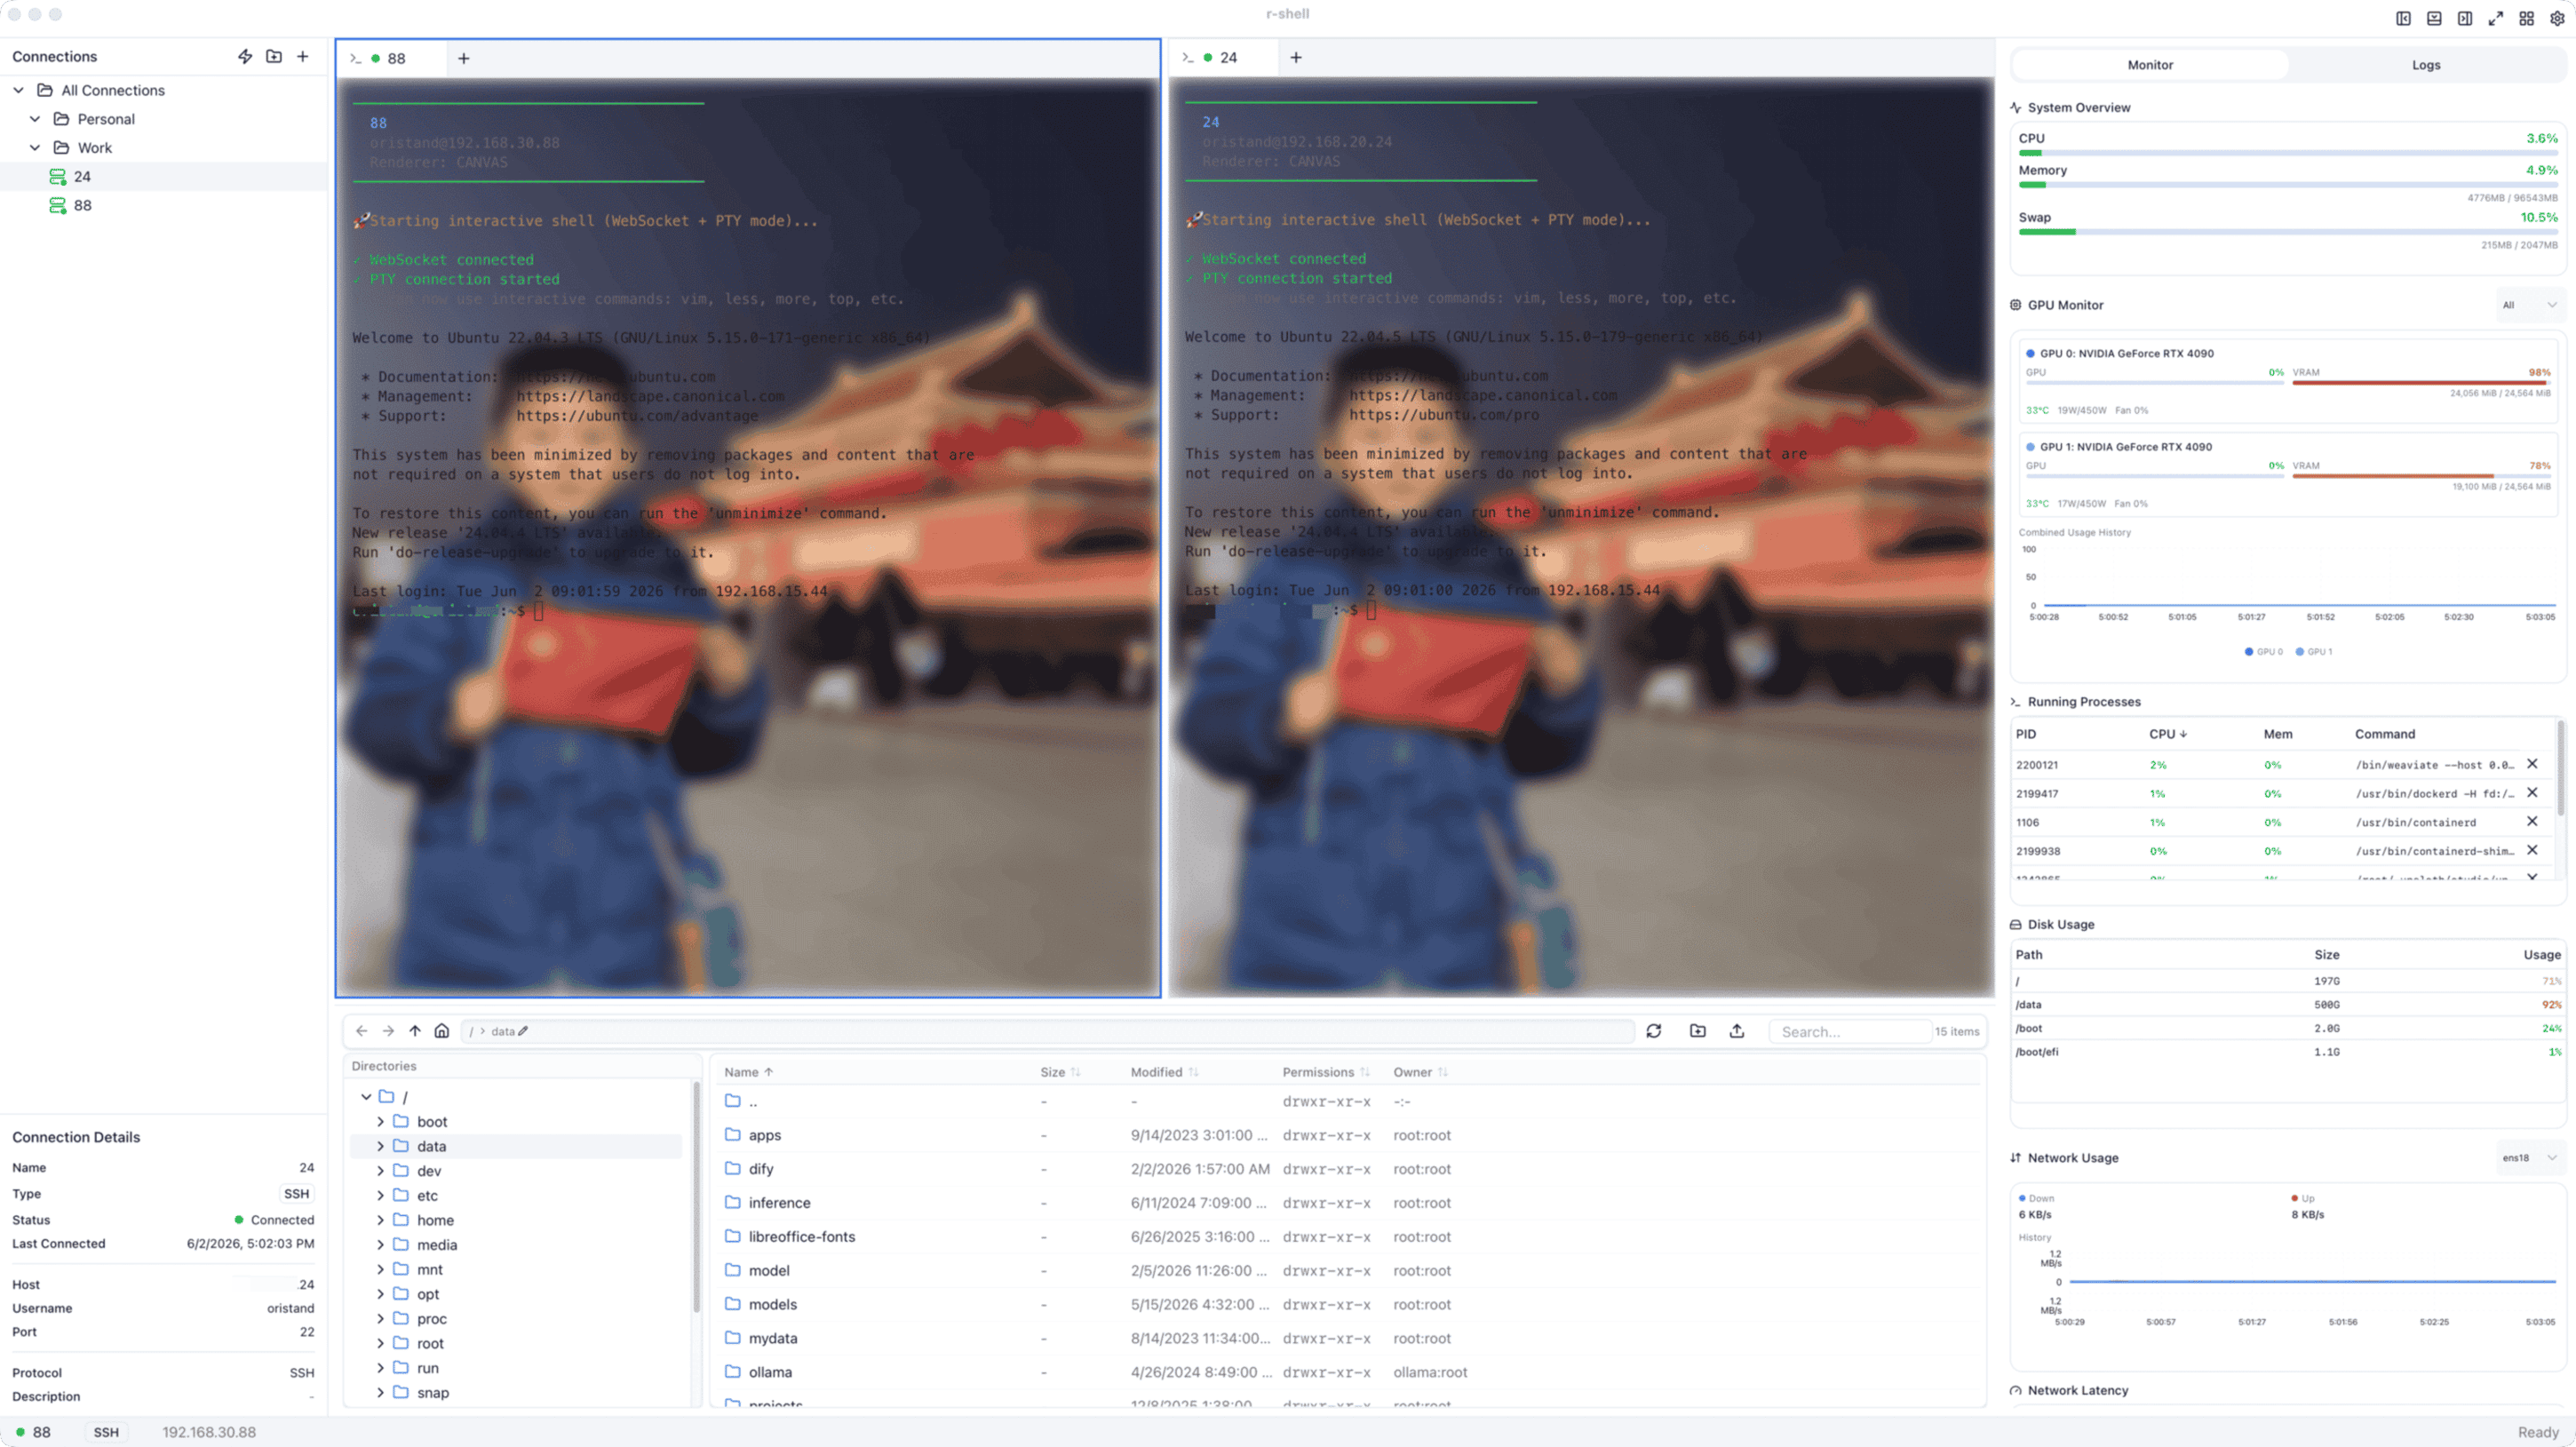The width and height of the screenshot is (2576, 1447).
Task: Sort files by Modified column
Action: coord(1164,1072)
